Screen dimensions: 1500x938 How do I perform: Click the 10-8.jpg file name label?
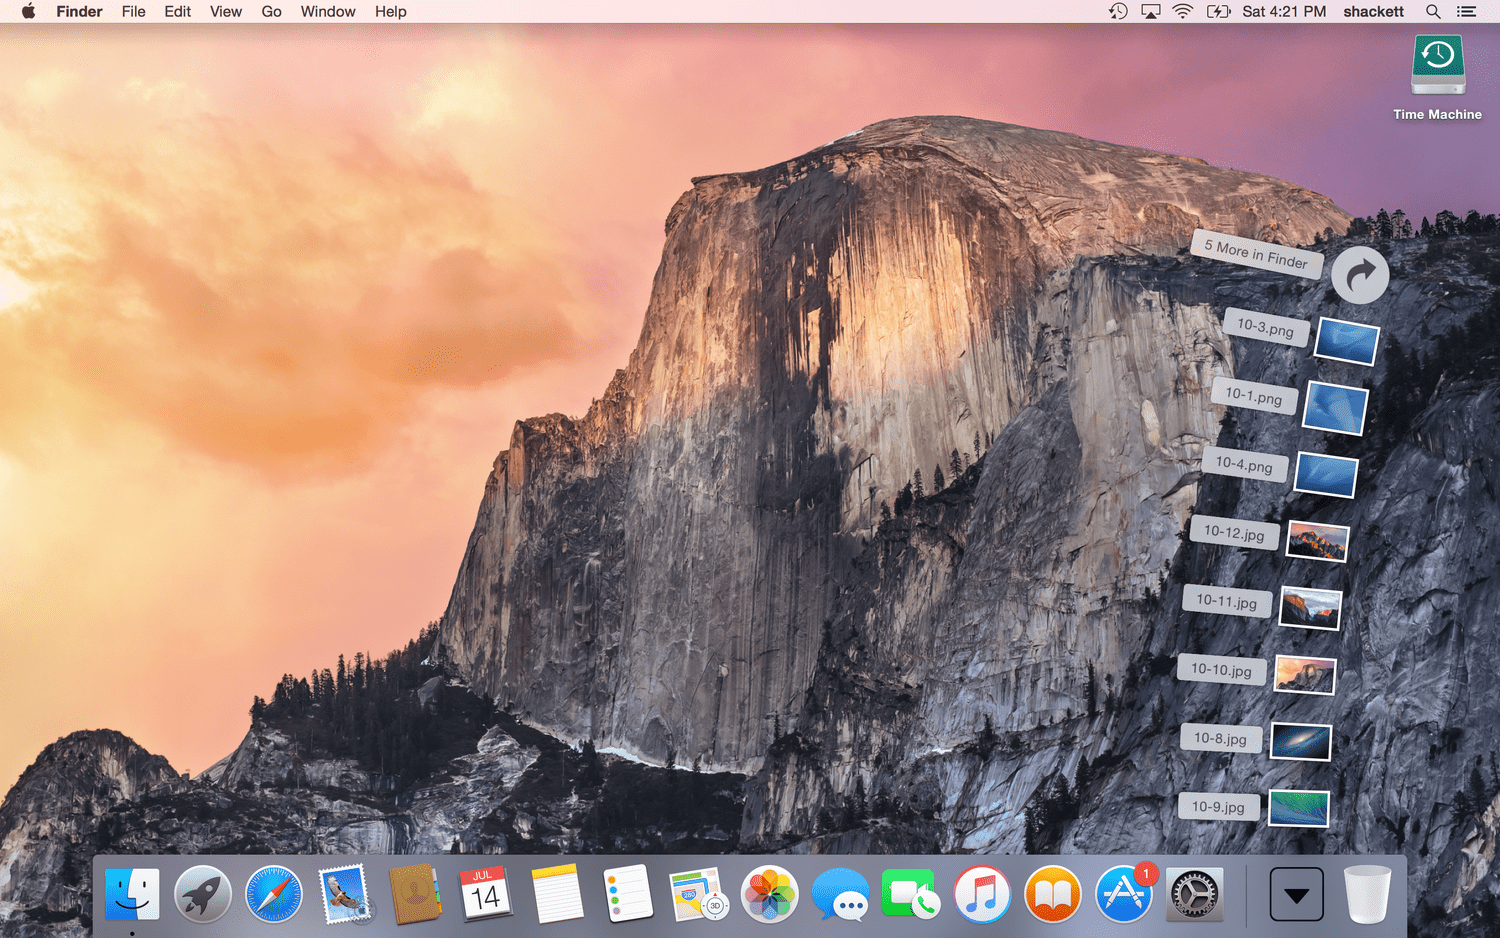click(1220, 738)
